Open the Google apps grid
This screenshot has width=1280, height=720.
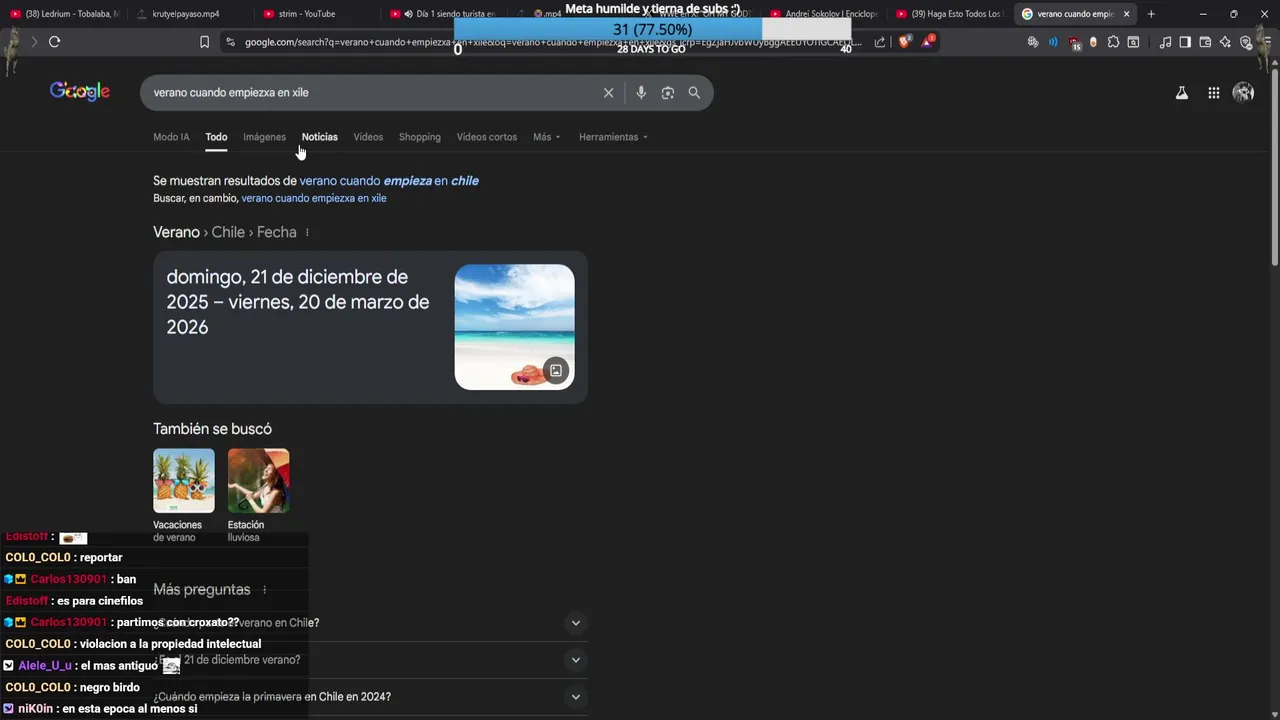click(x=1213, y=93)
